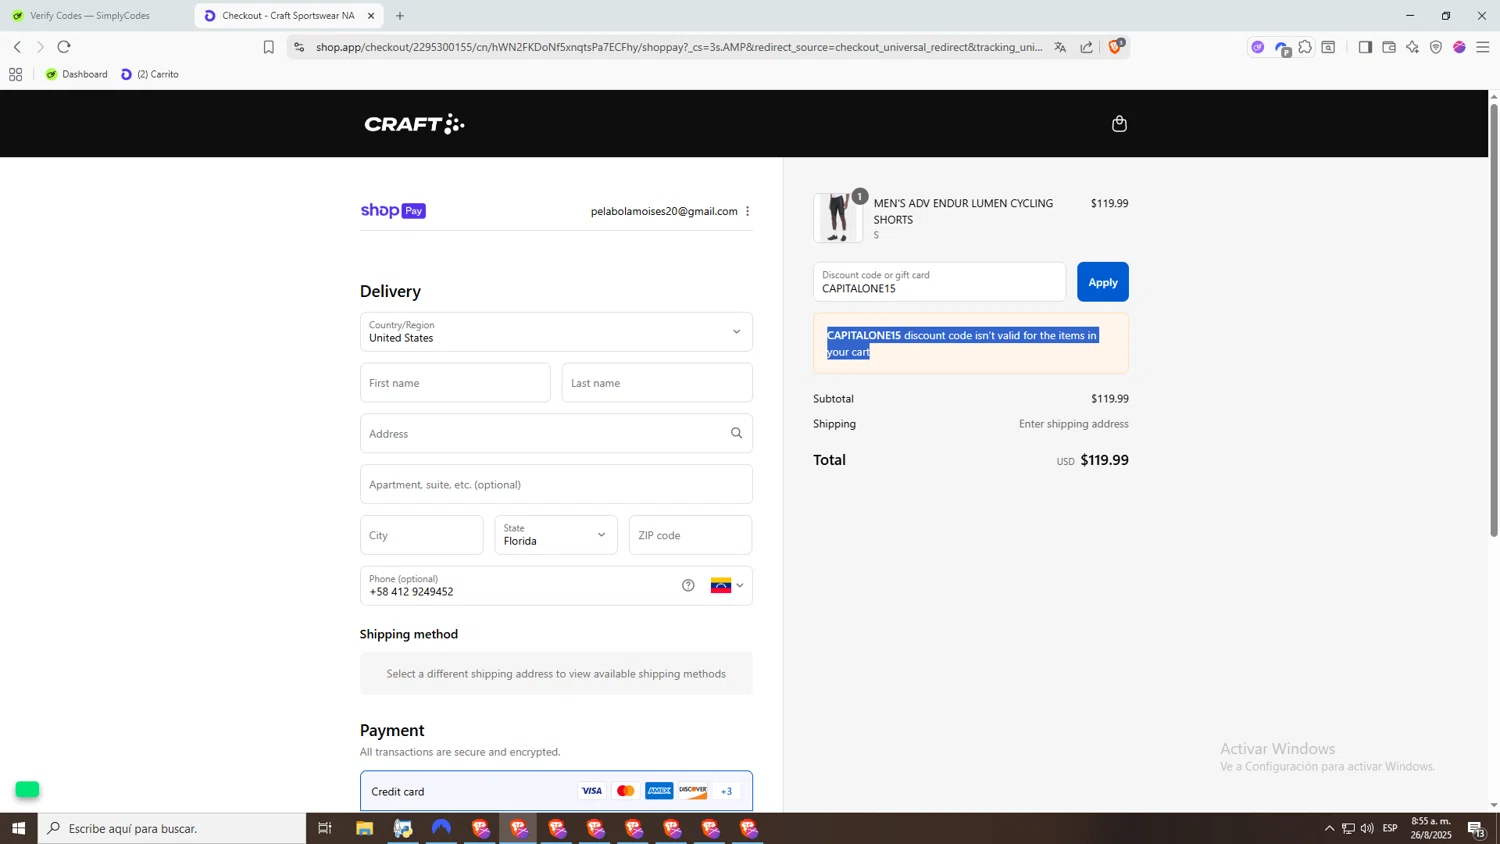The width and height of the screenshot is (1500, 844).
Task: Click the green widget button bottom-left
Action: click(x=27, y=790)
